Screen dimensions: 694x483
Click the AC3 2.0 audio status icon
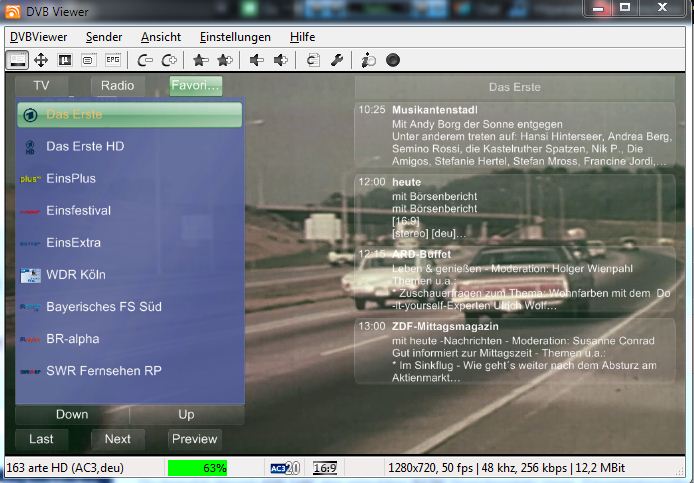285,468
